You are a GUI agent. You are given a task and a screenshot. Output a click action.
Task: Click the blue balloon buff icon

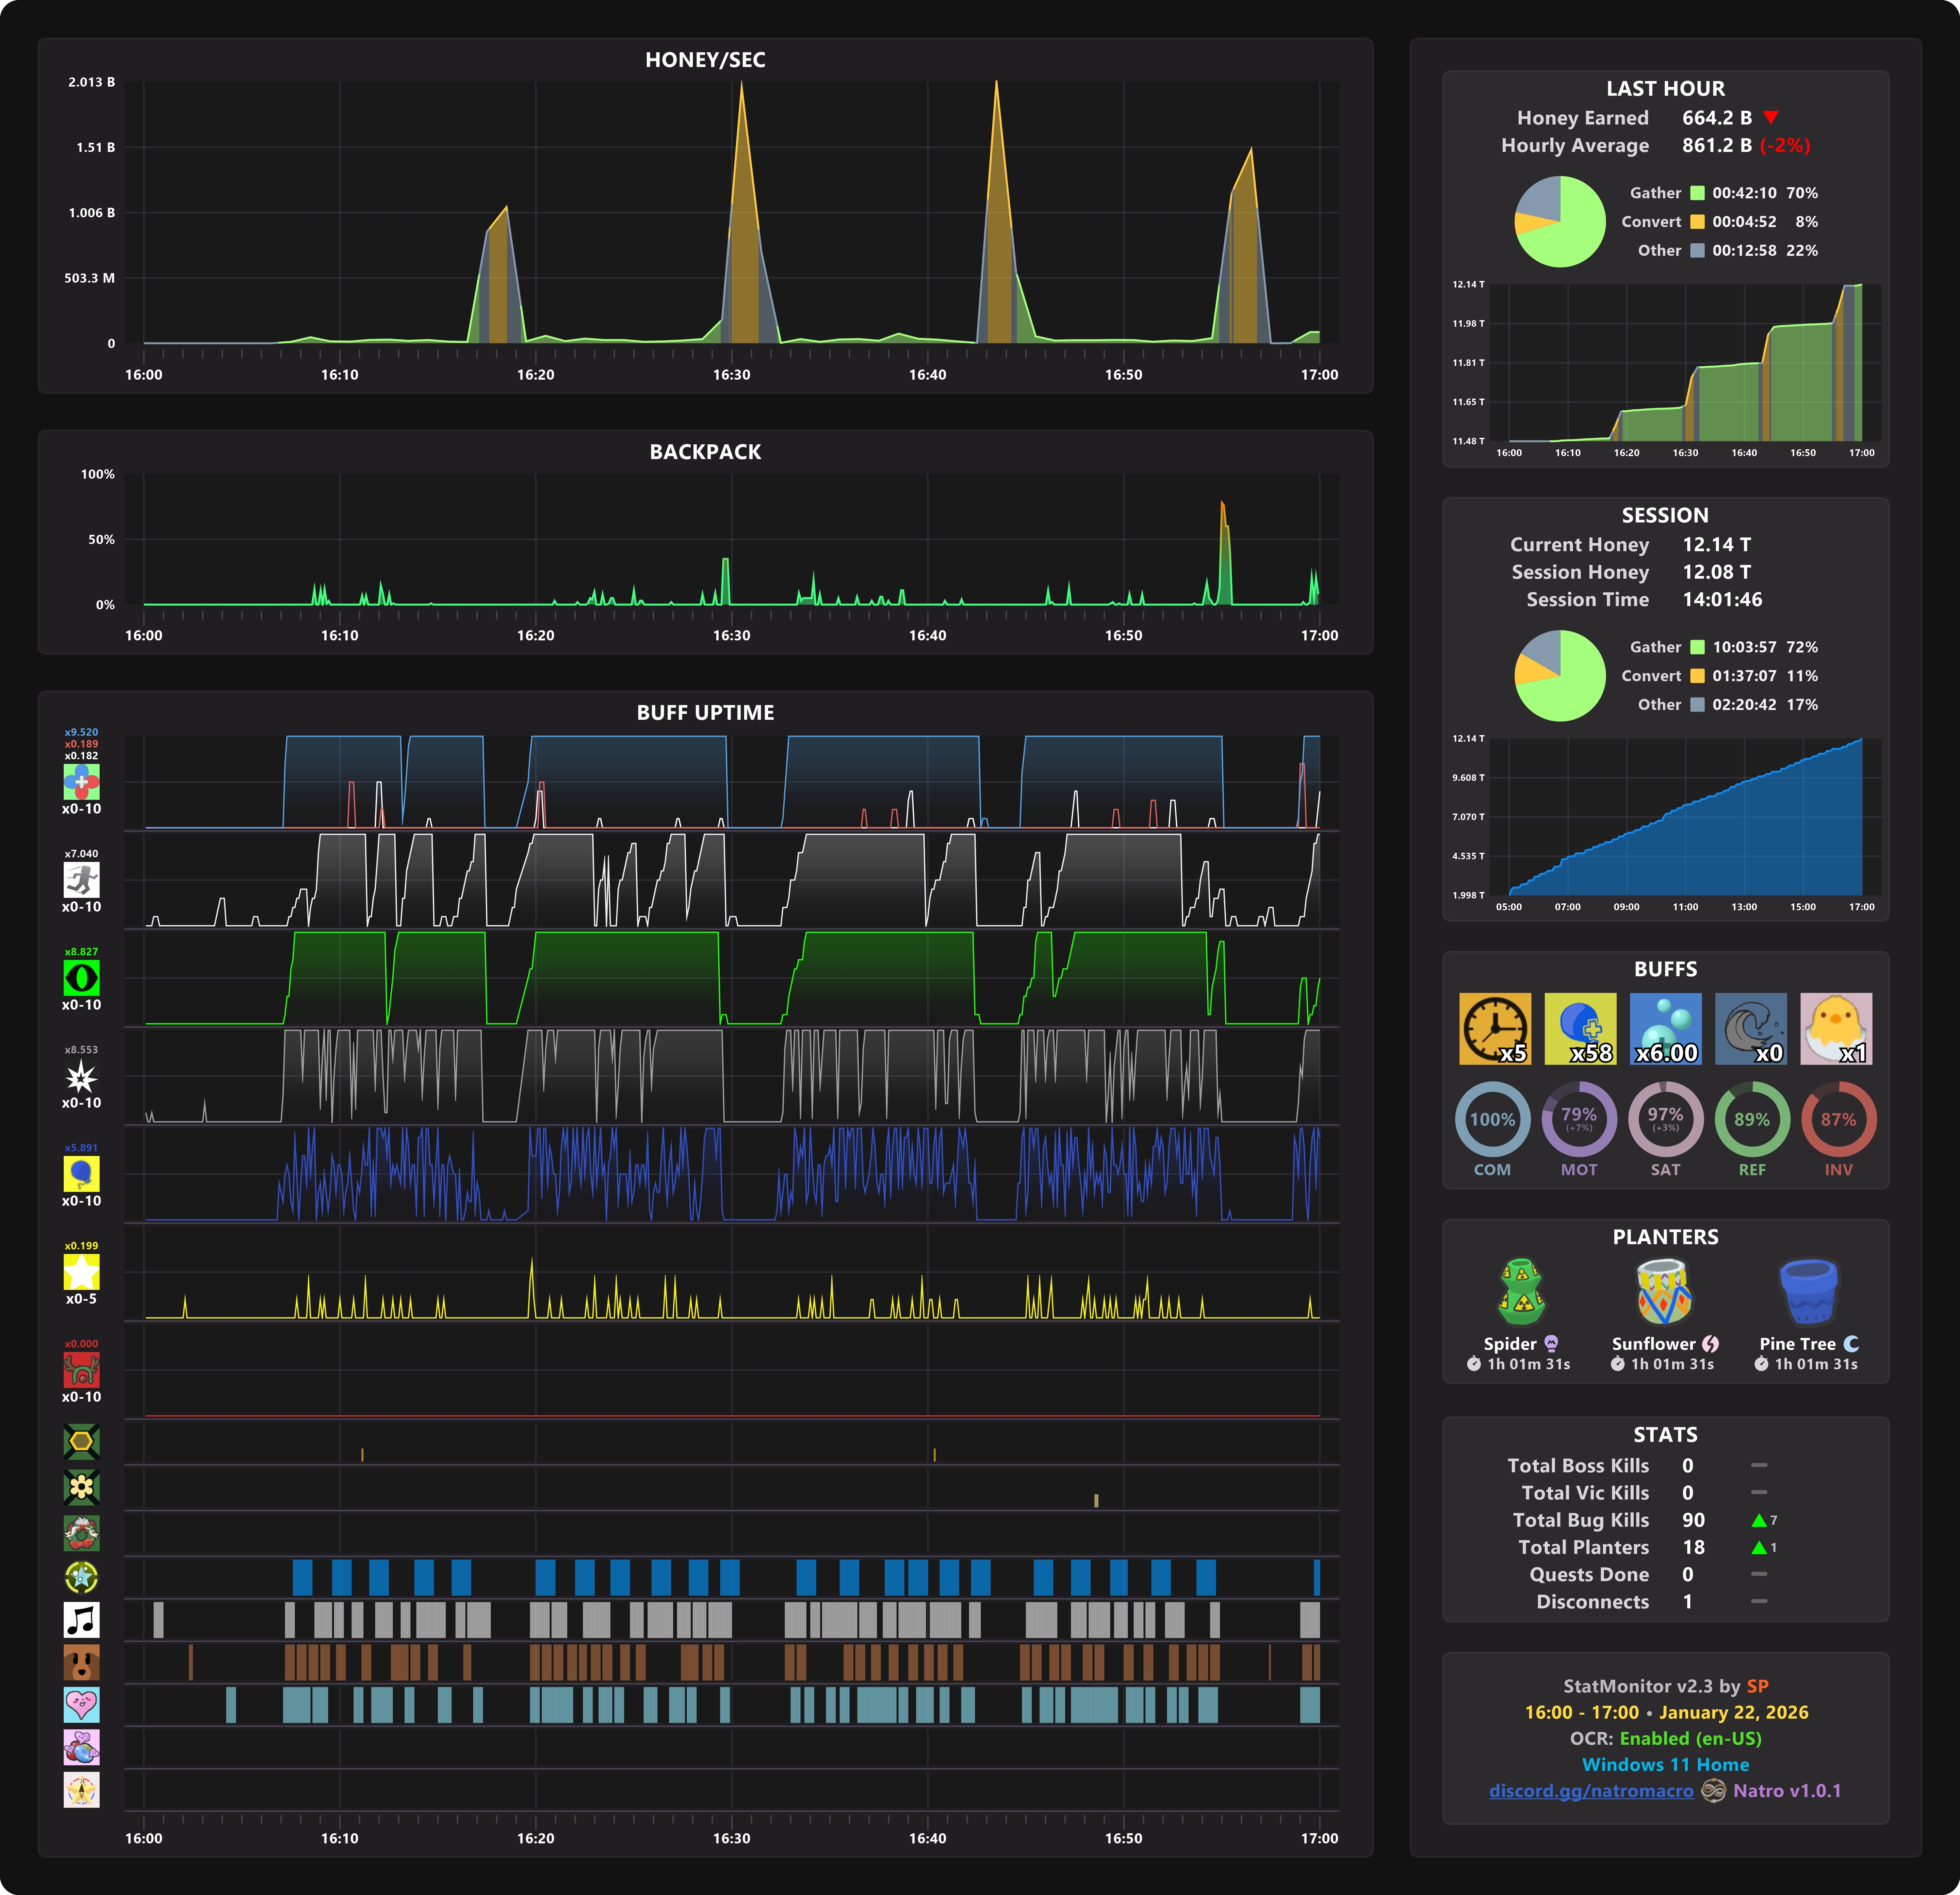click(x=81, y=1174)
